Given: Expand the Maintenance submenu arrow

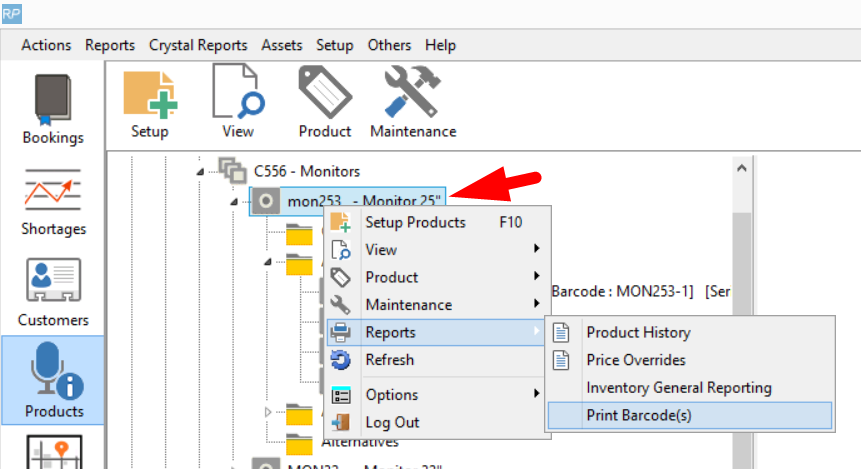Looking at the screenshot, I should click(536, 304).
